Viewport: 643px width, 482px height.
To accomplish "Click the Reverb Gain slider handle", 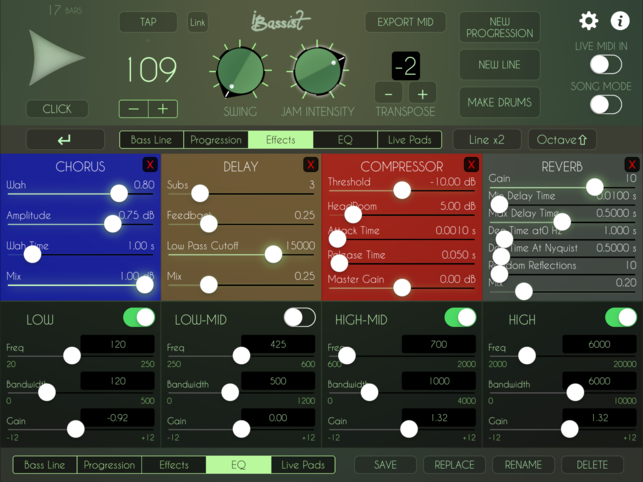I will (x=594, y=187).
